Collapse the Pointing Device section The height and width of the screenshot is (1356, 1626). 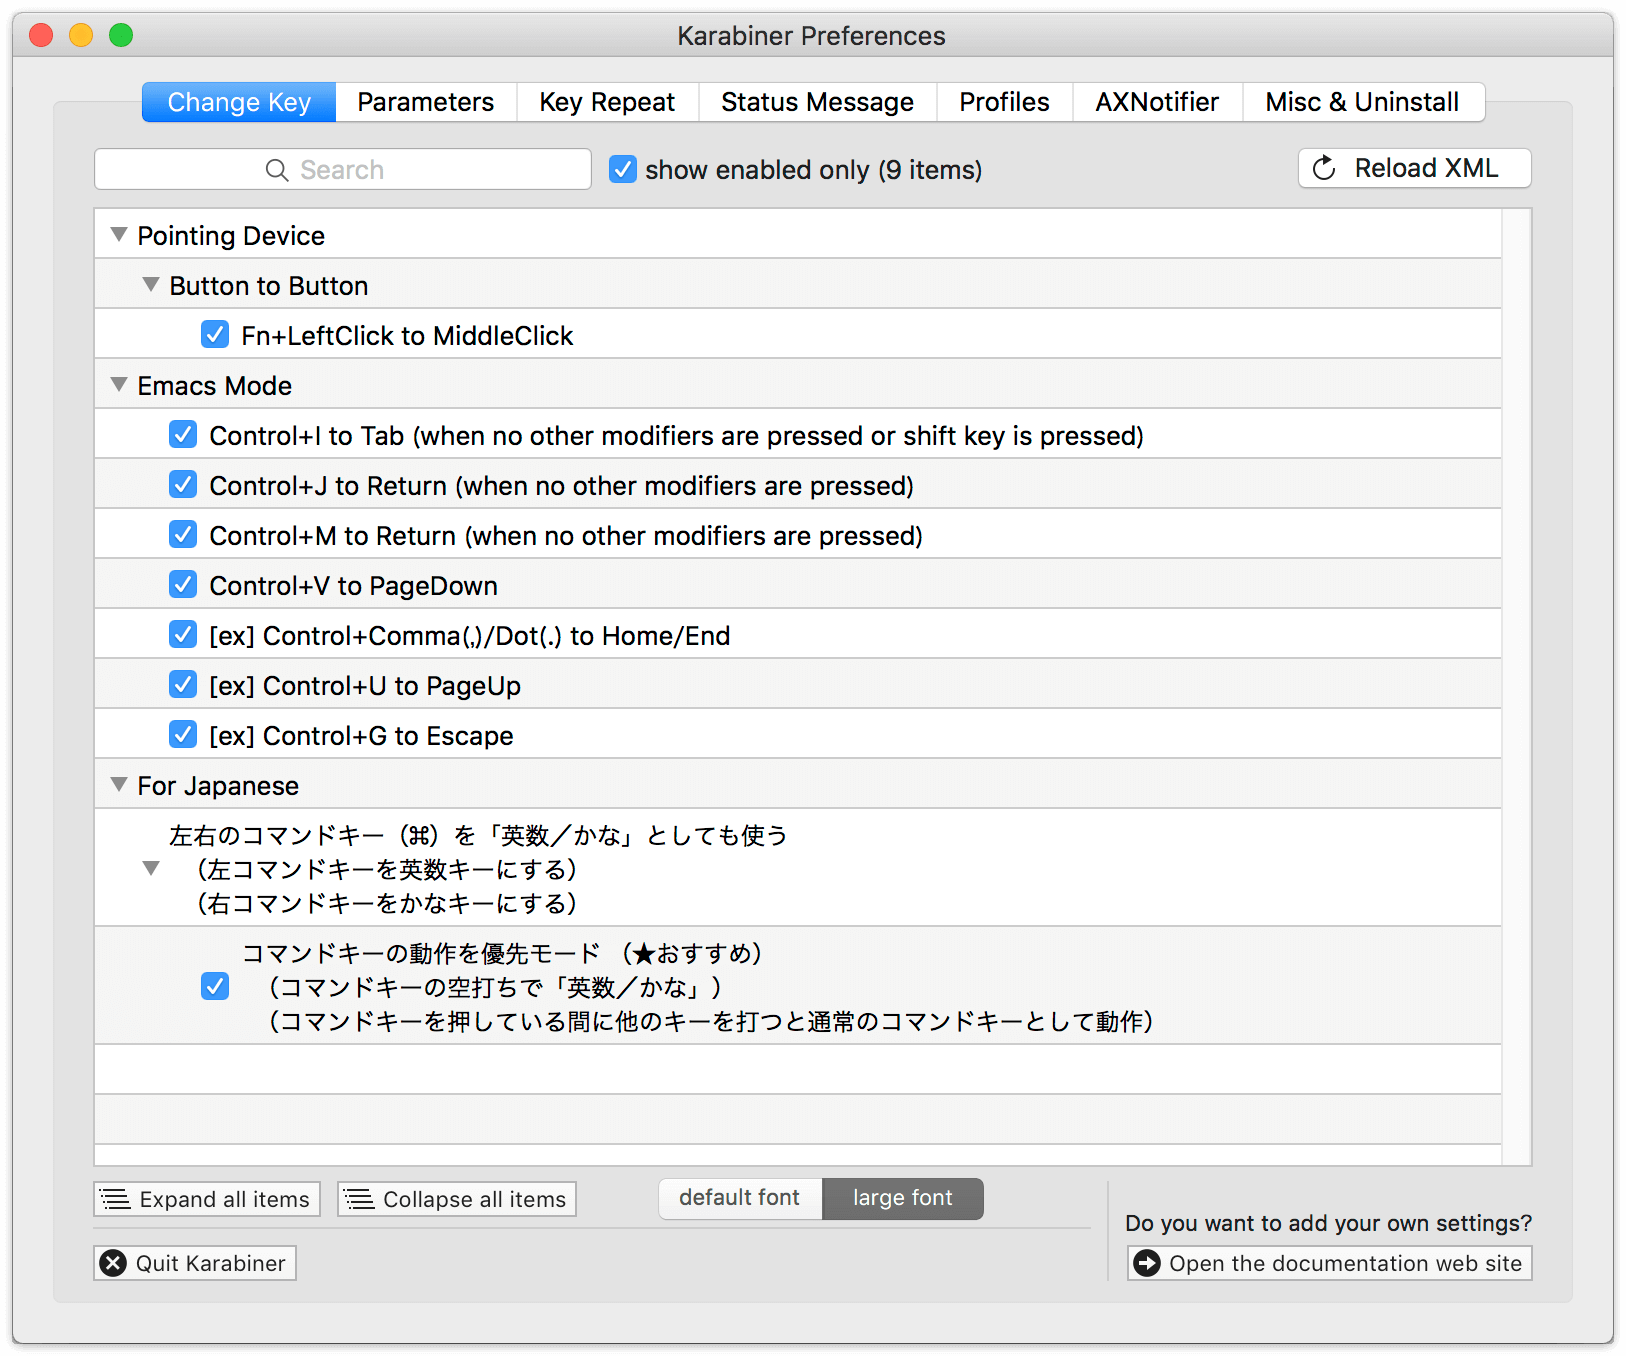point(119,234)
